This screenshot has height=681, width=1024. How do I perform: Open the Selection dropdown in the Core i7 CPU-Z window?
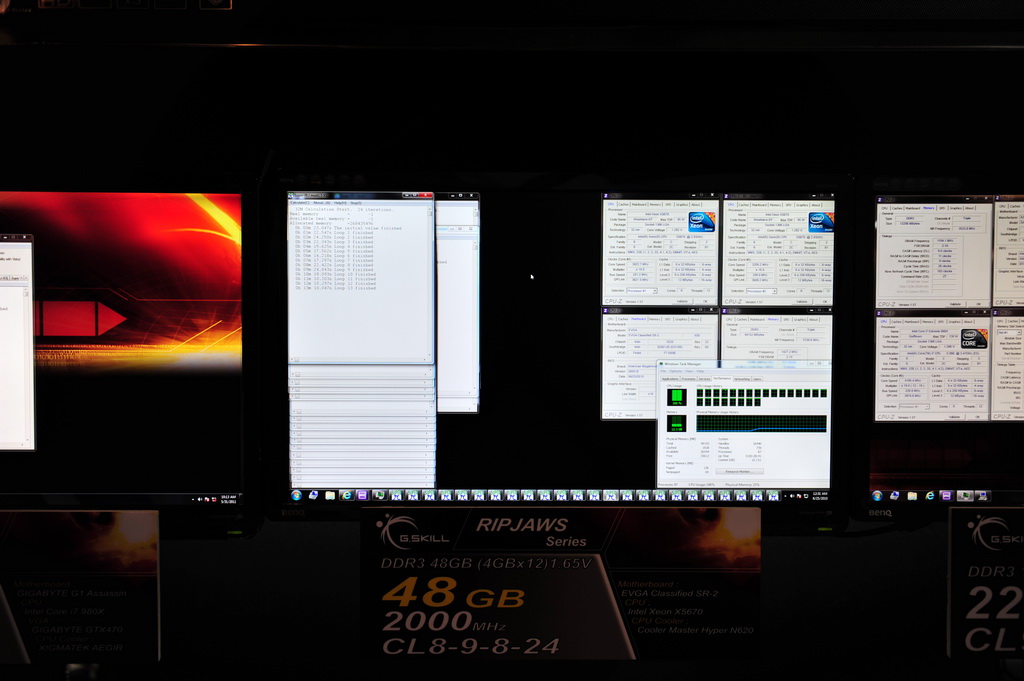(x=916, y=406)
